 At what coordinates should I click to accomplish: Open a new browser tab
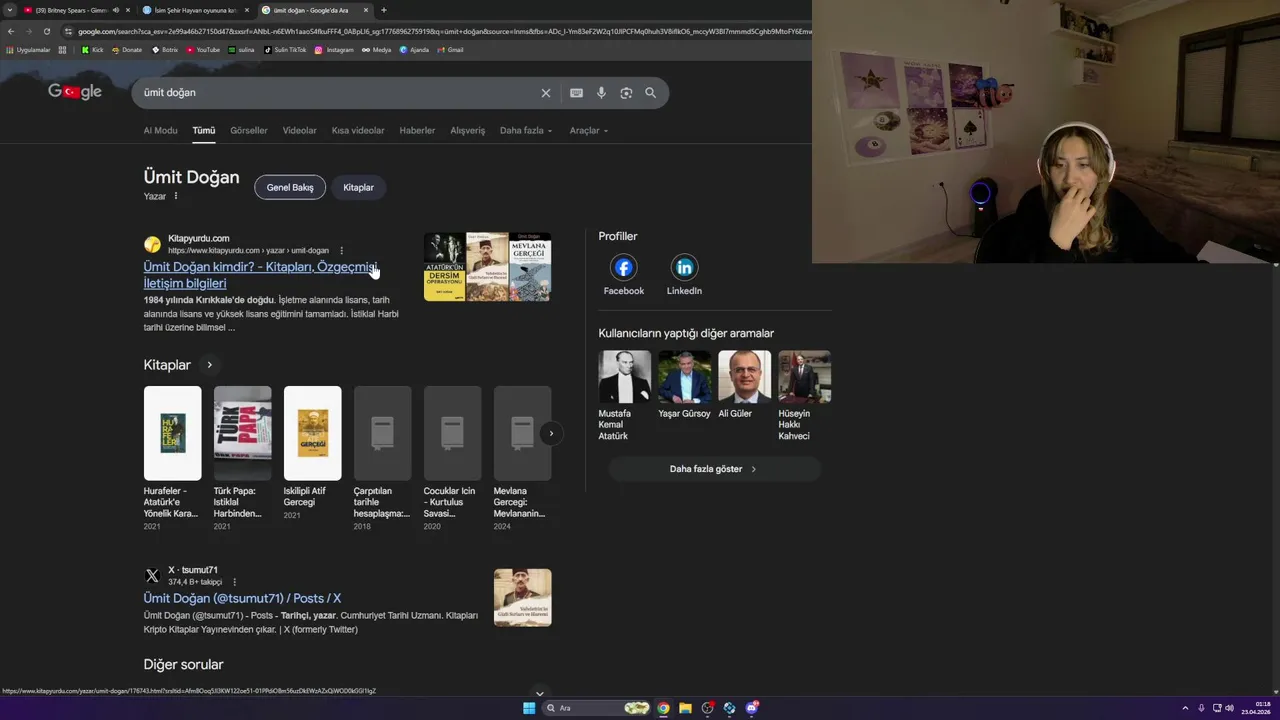(x=383, y=10)
